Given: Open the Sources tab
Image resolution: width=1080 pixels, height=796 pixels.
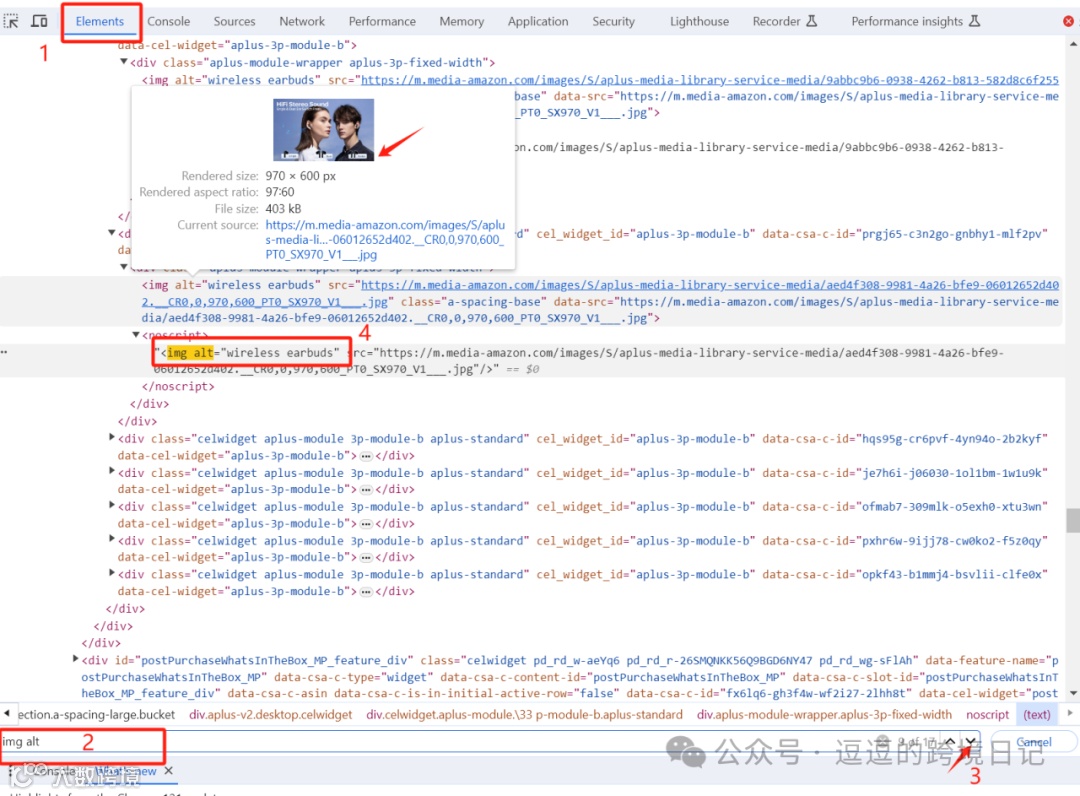Looking at the screenshot, I should pyautogui.click(x=234, y=21).
